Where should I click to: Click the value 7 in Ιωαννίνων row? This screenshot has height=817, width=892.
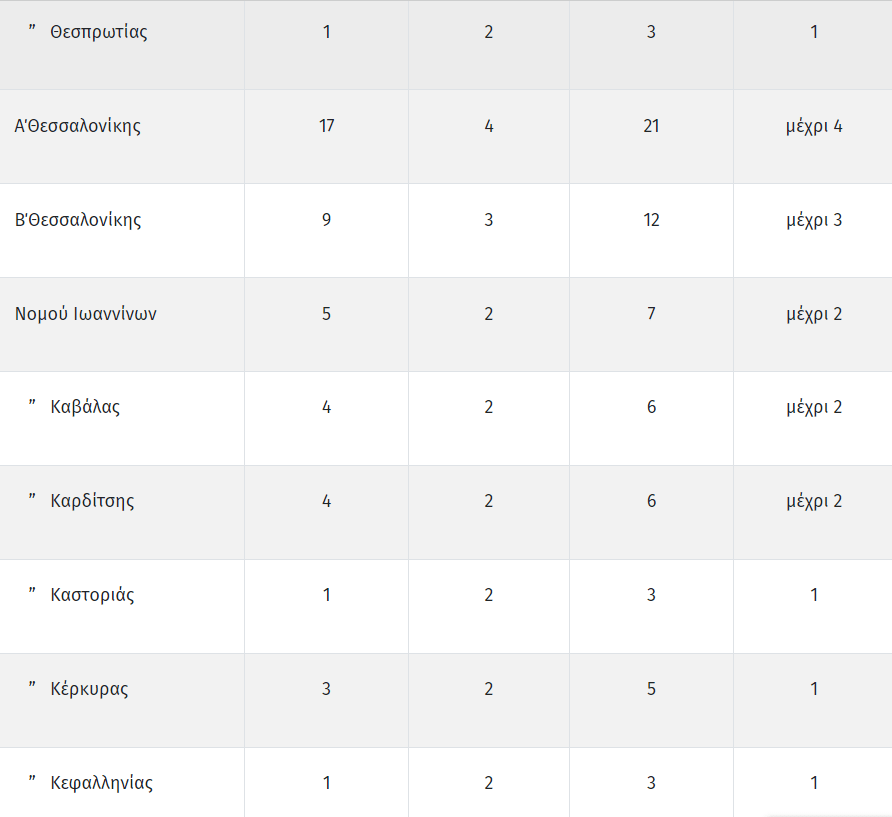tap(651, 313)
